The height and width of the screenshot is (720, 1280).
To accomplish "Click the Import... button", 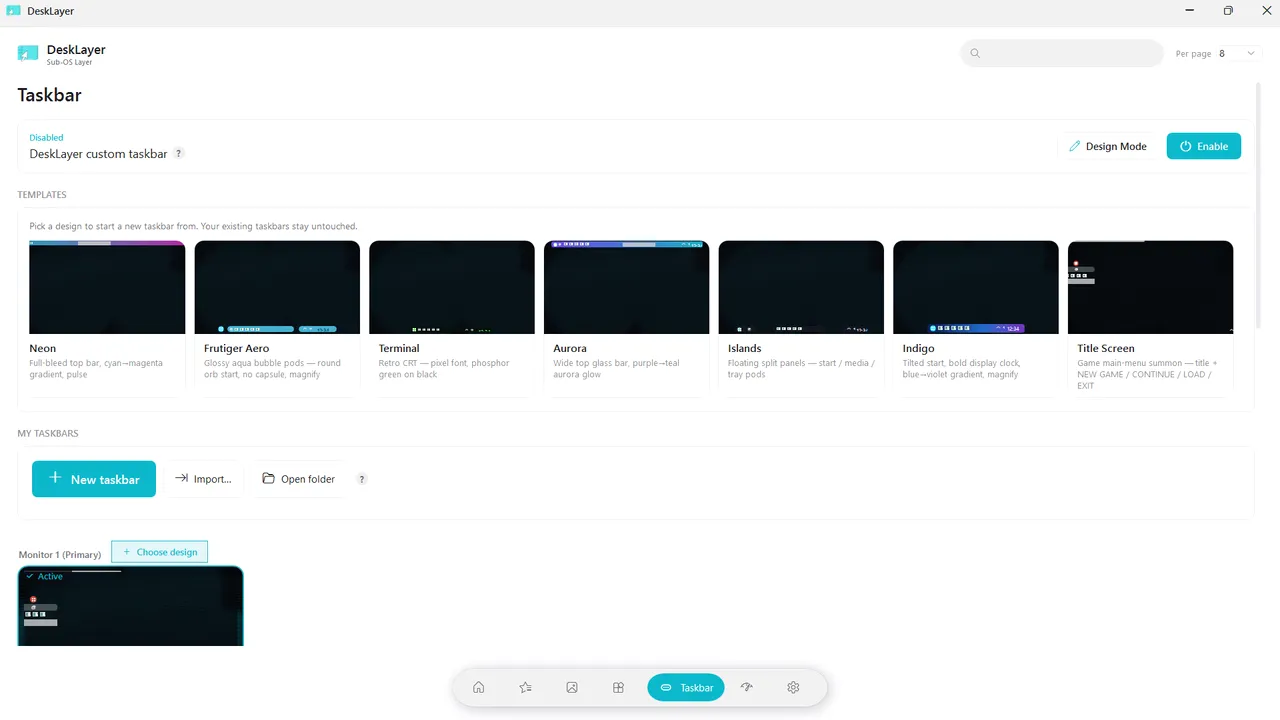I will click(x=203, y=479).
